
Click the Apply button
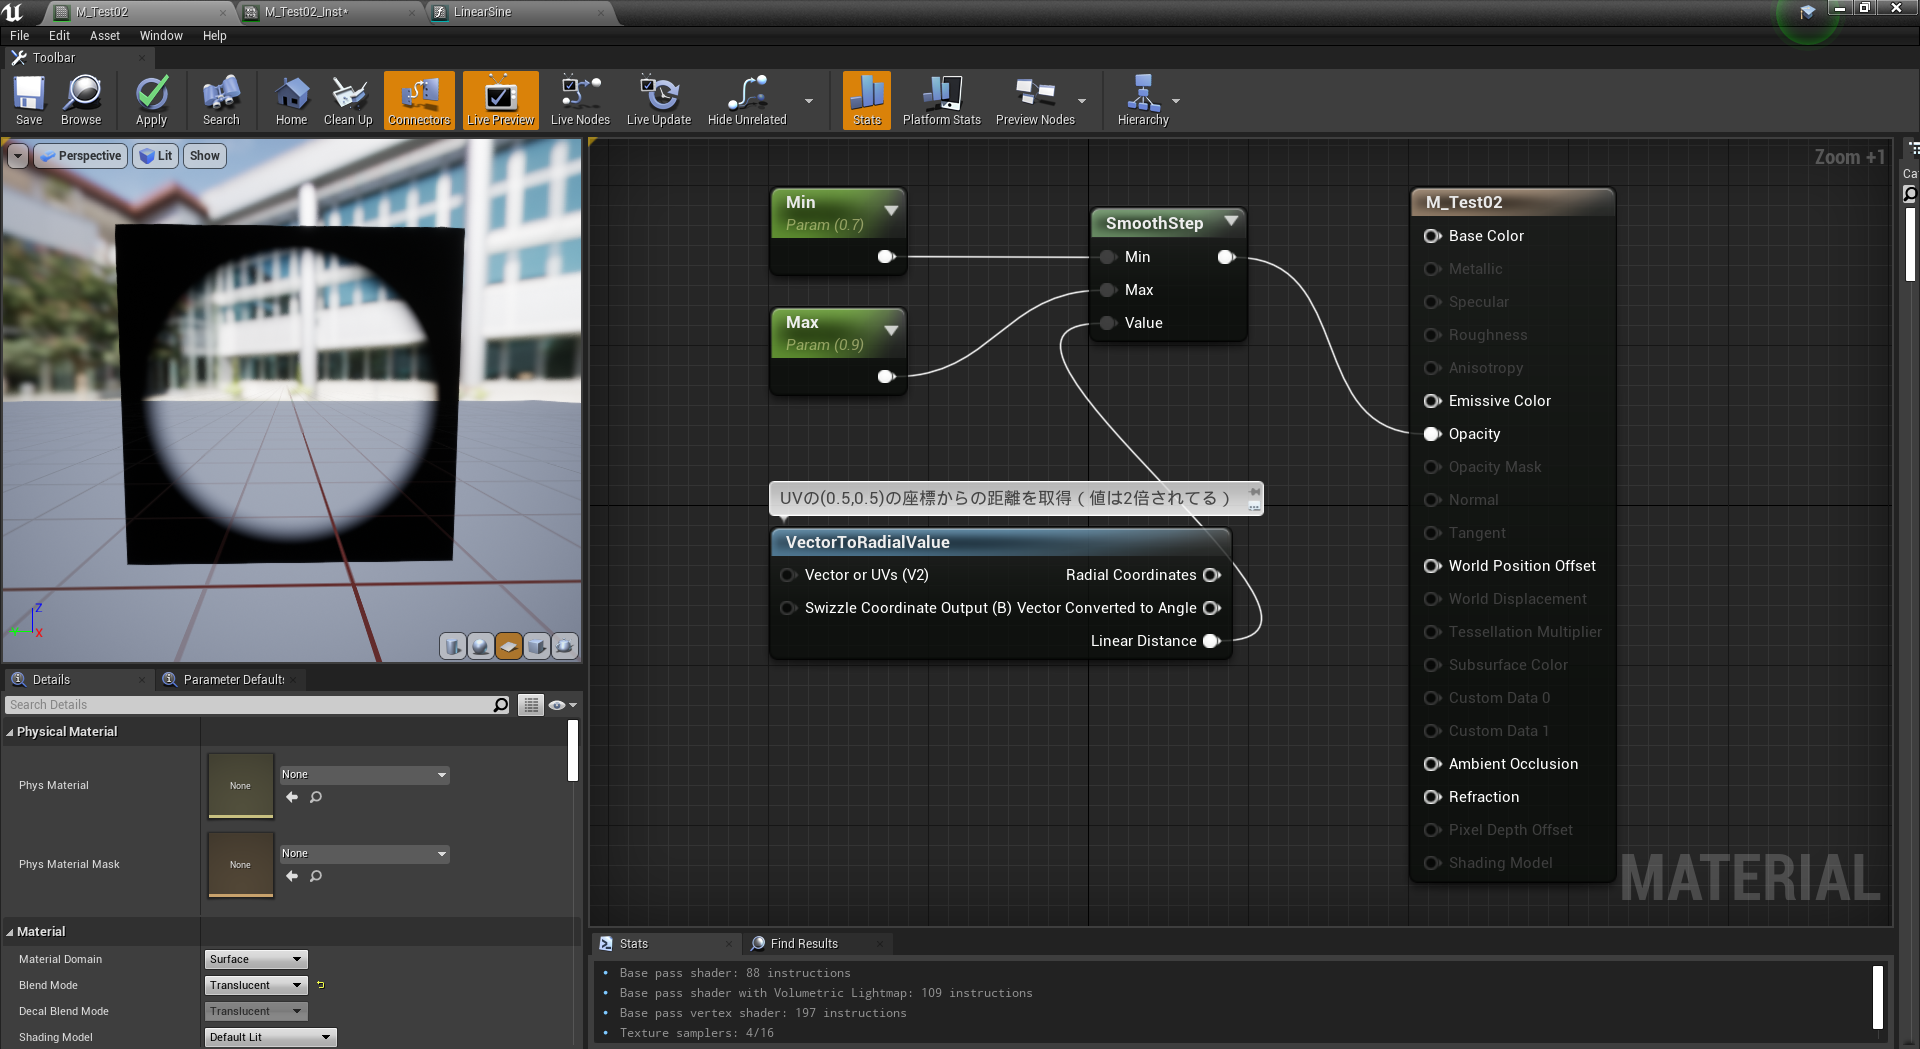click(150, 100)
